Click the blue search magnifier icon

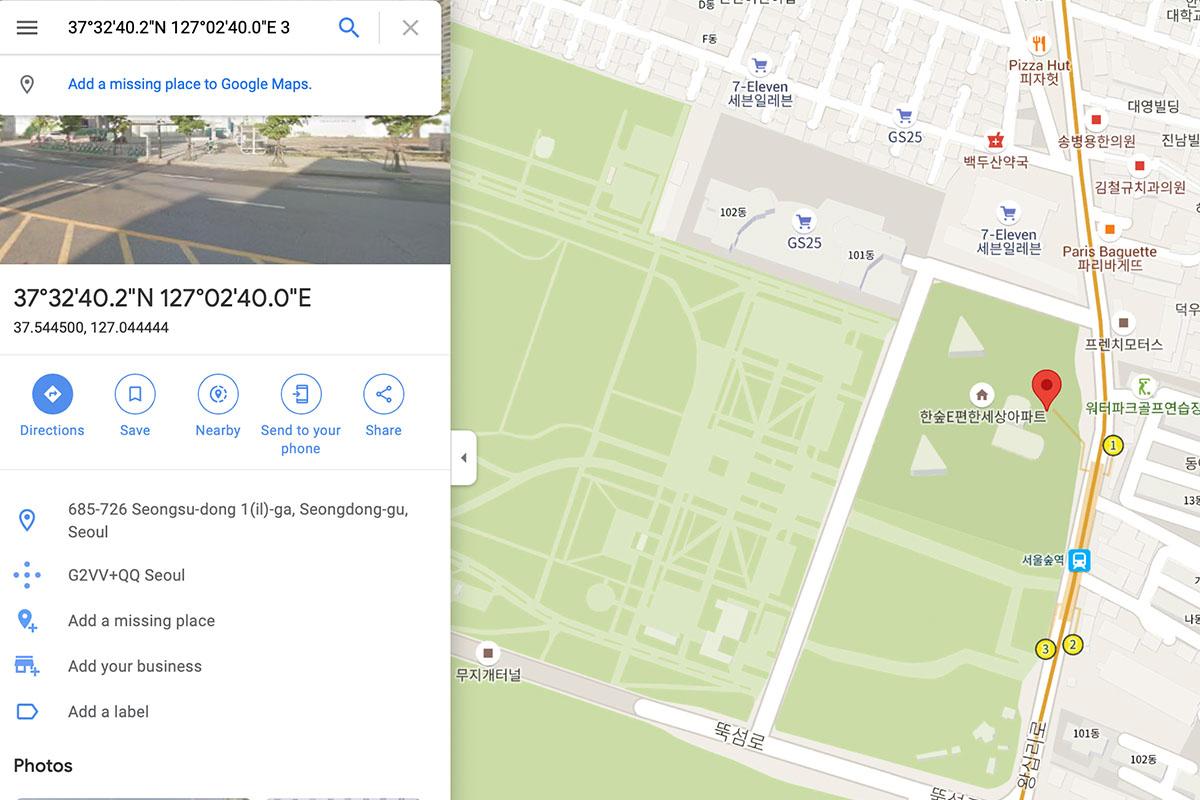coord(349,28)
